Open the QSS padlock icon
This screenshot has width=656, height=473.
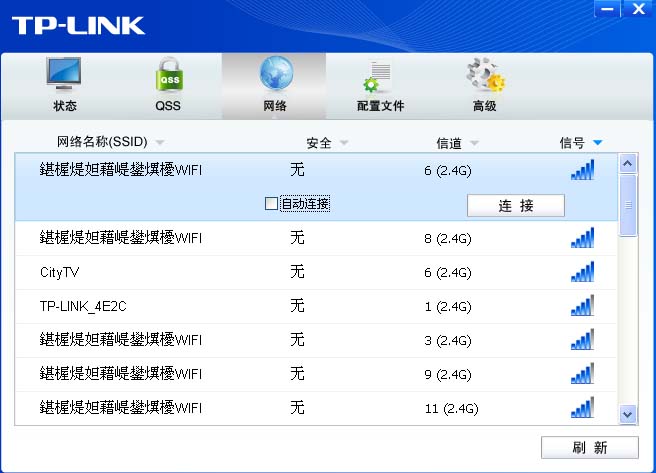(169, 75)
